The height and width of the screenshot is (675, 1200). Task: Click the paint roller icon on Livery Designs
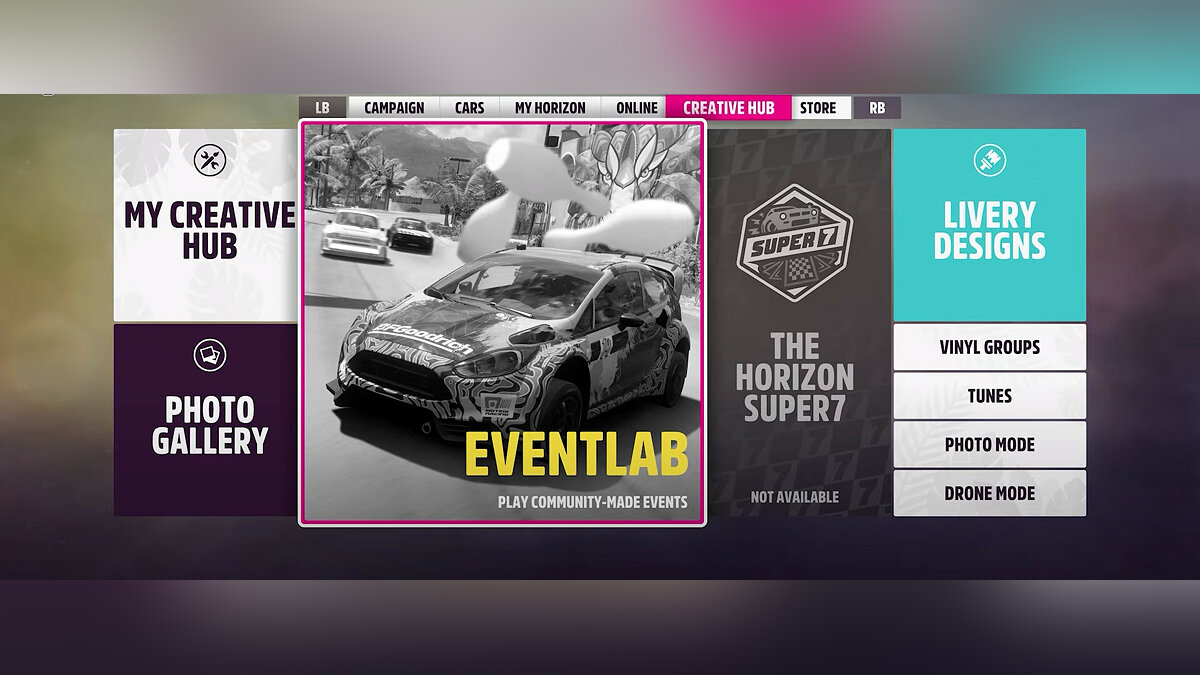989,159
